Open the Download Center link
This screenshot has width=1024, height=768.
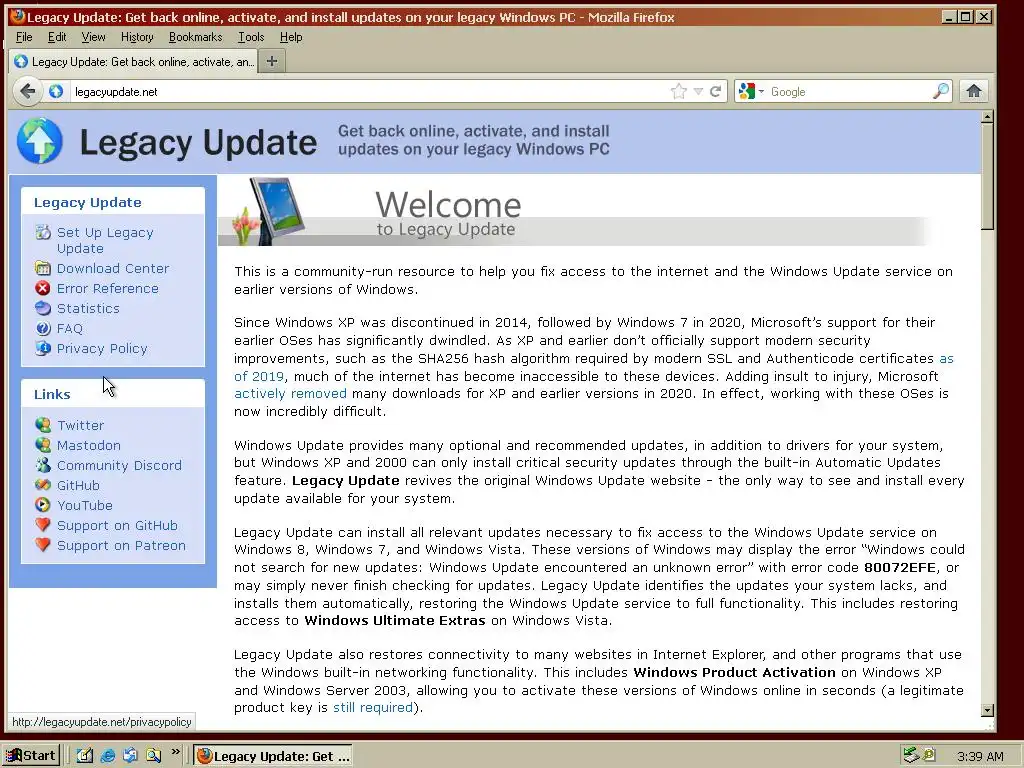(113, 268)
